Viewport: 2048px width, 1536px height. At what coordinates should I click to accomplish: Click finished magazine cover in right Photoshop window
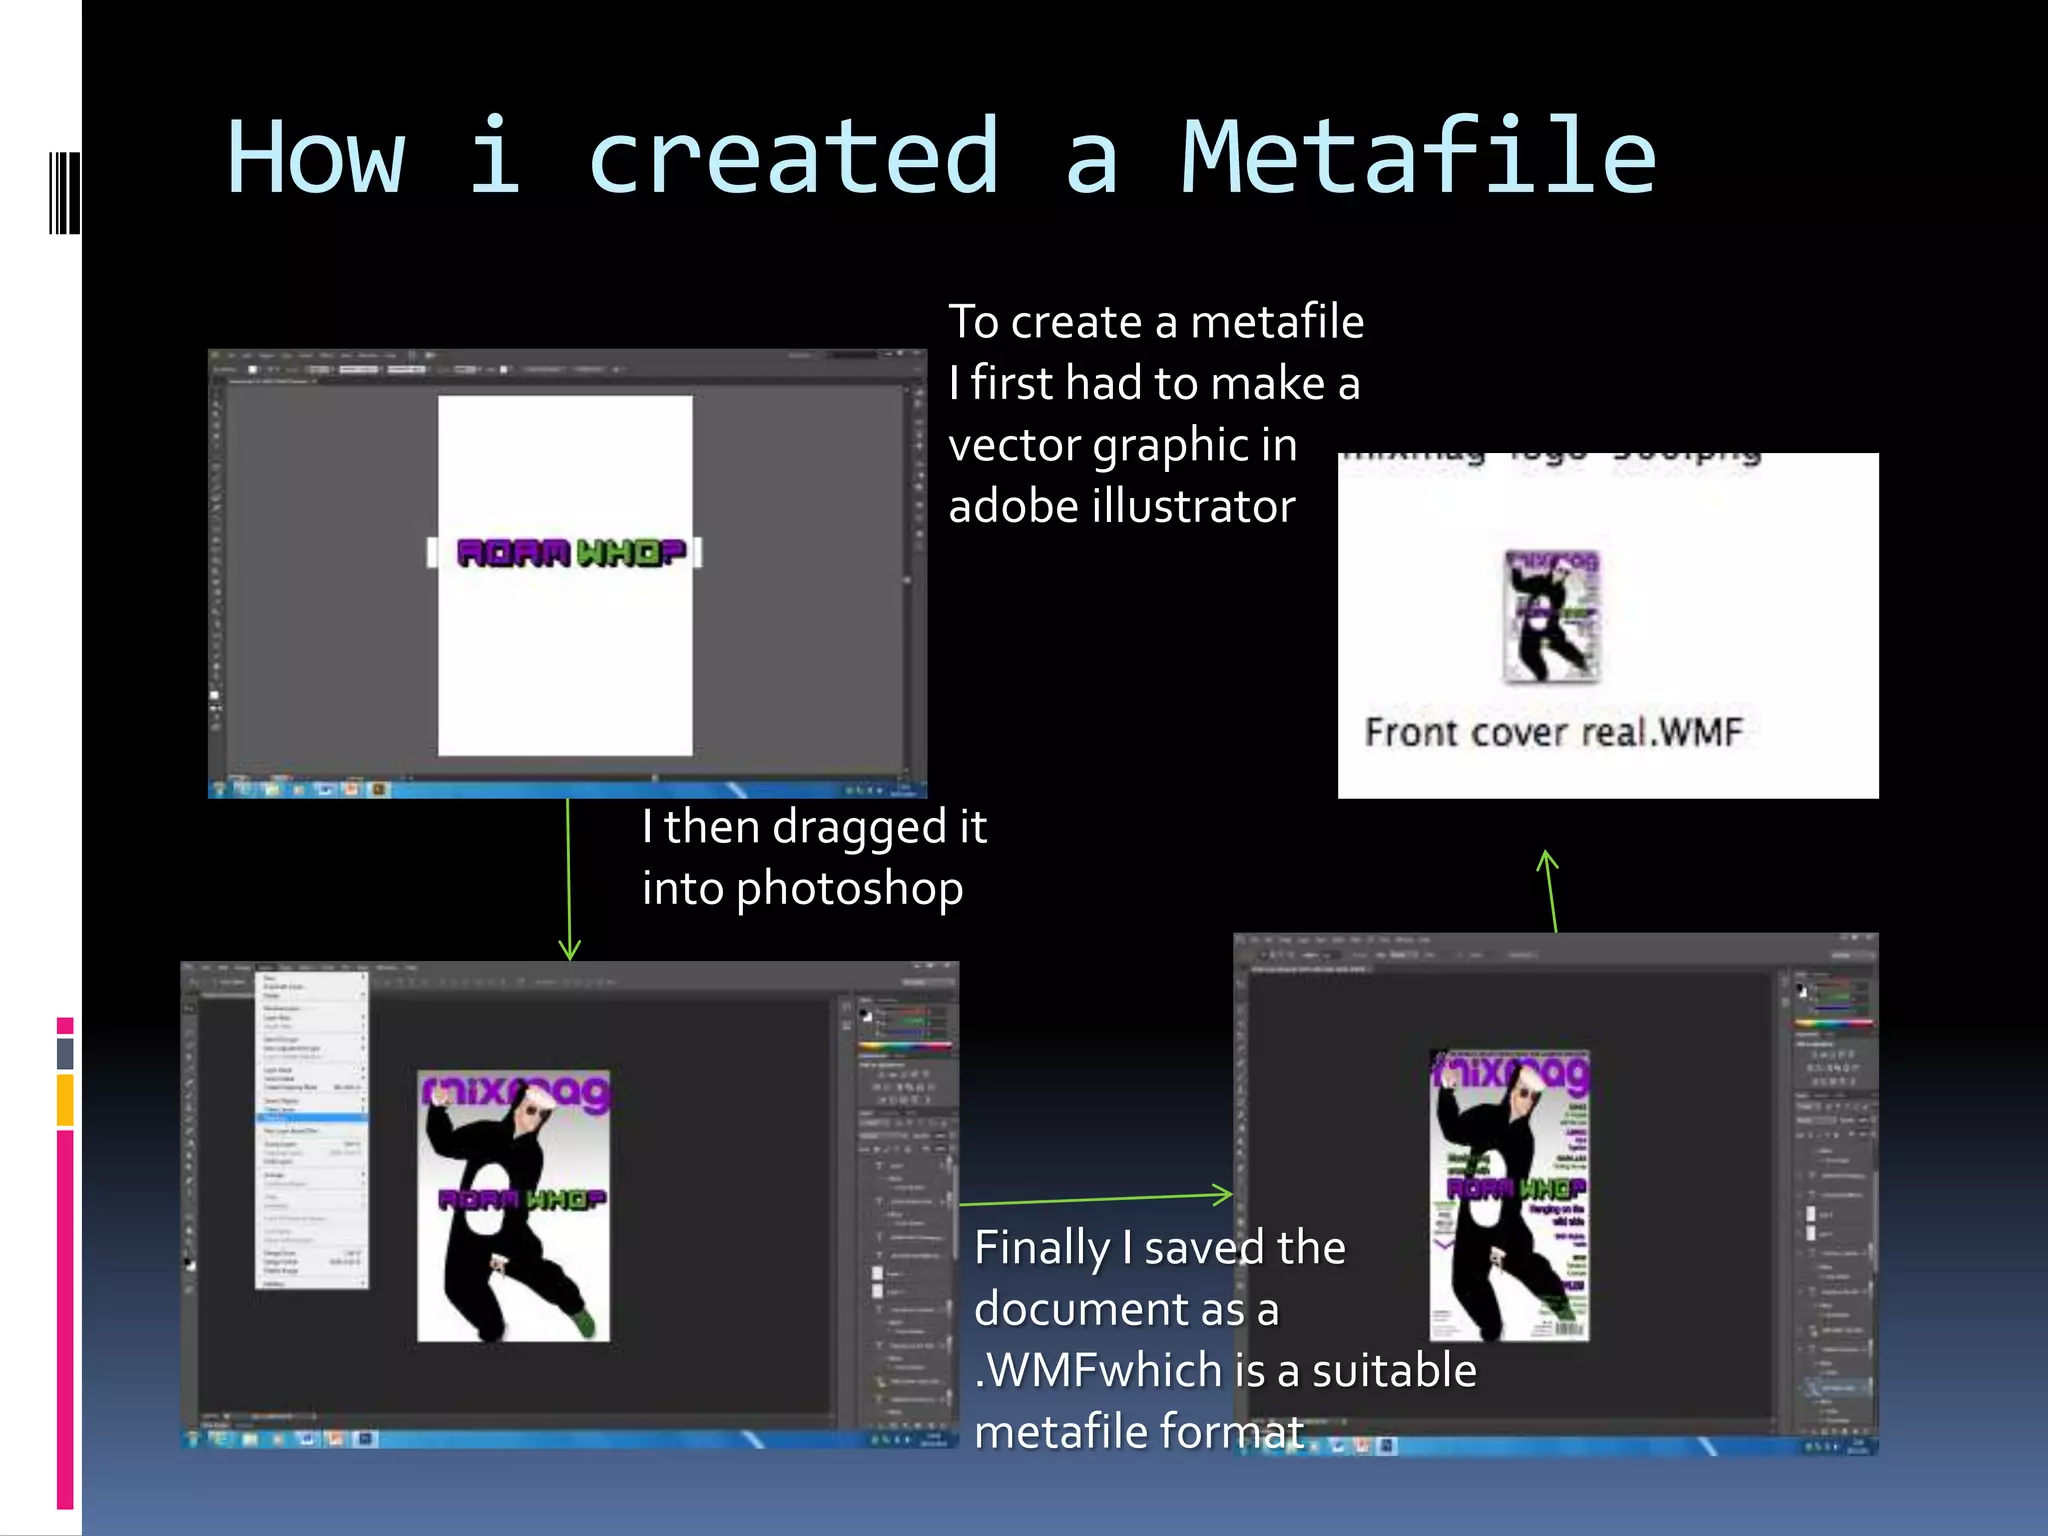[1510, 1195]
